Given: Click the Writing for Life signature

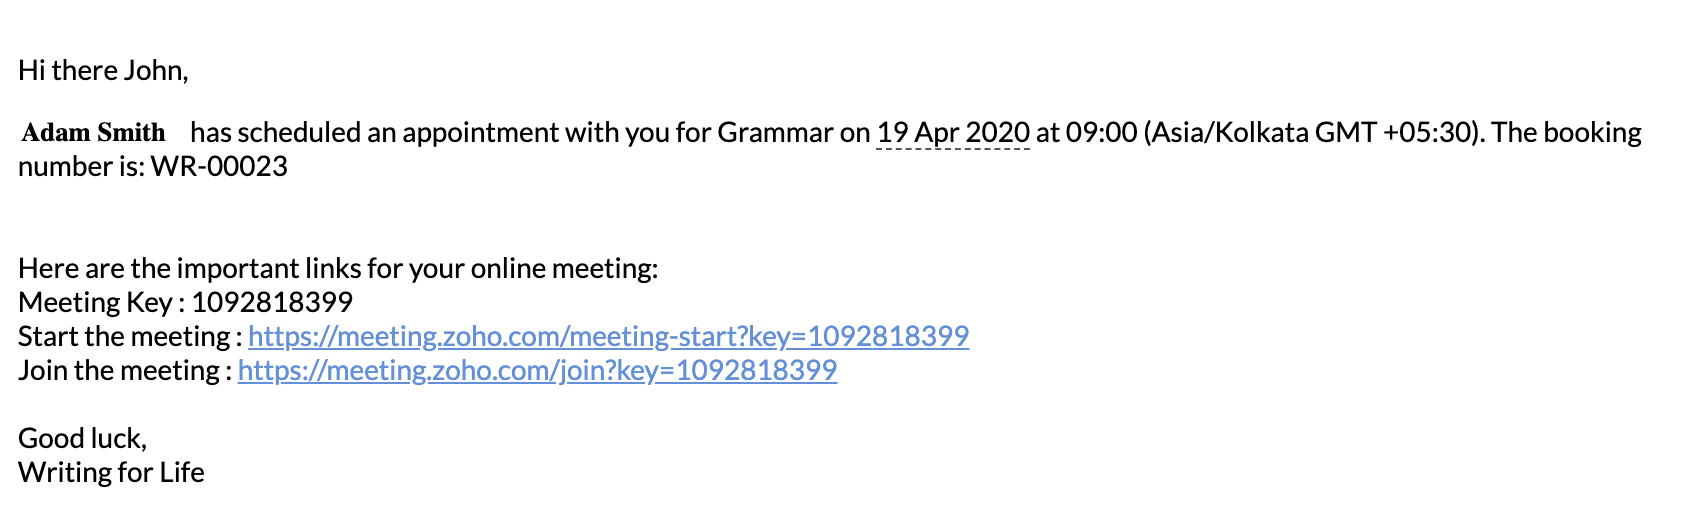Looking at the screenshot, I should (x=111, y=472).
